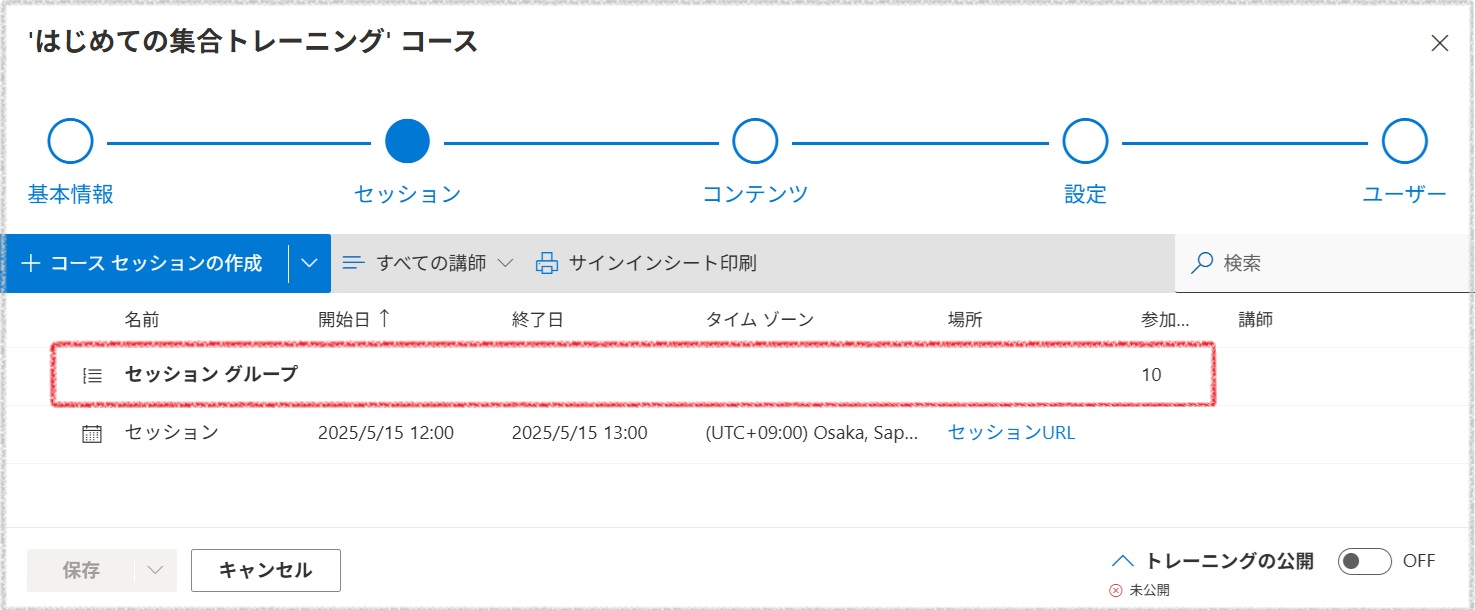Close the course dialog with the X
The height and width of the screenshot is (610, 1475).
[1439, 43]
